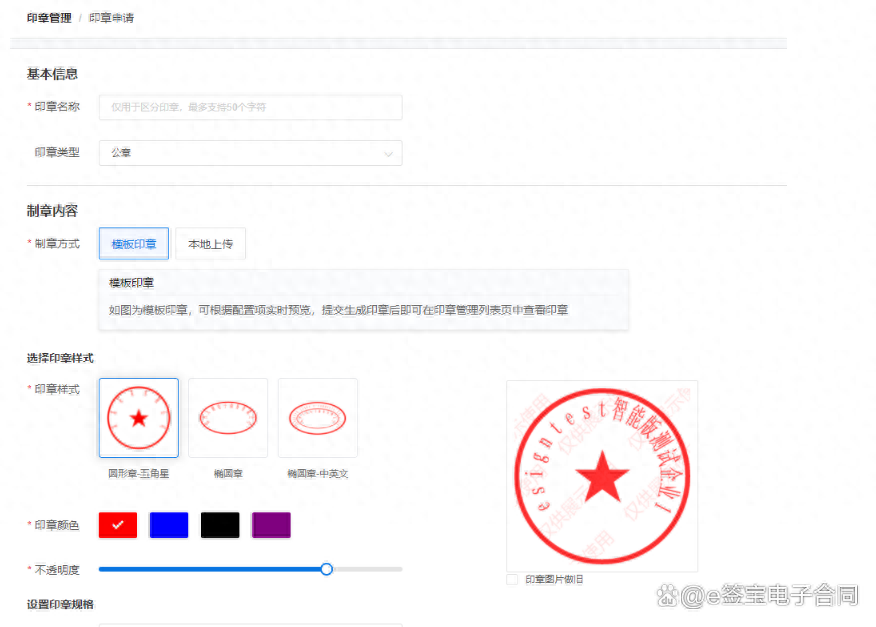Screen dimensions: 876x627
Task: Click the seal preview image
Action: pyautogui.click(x=602, y=476)
